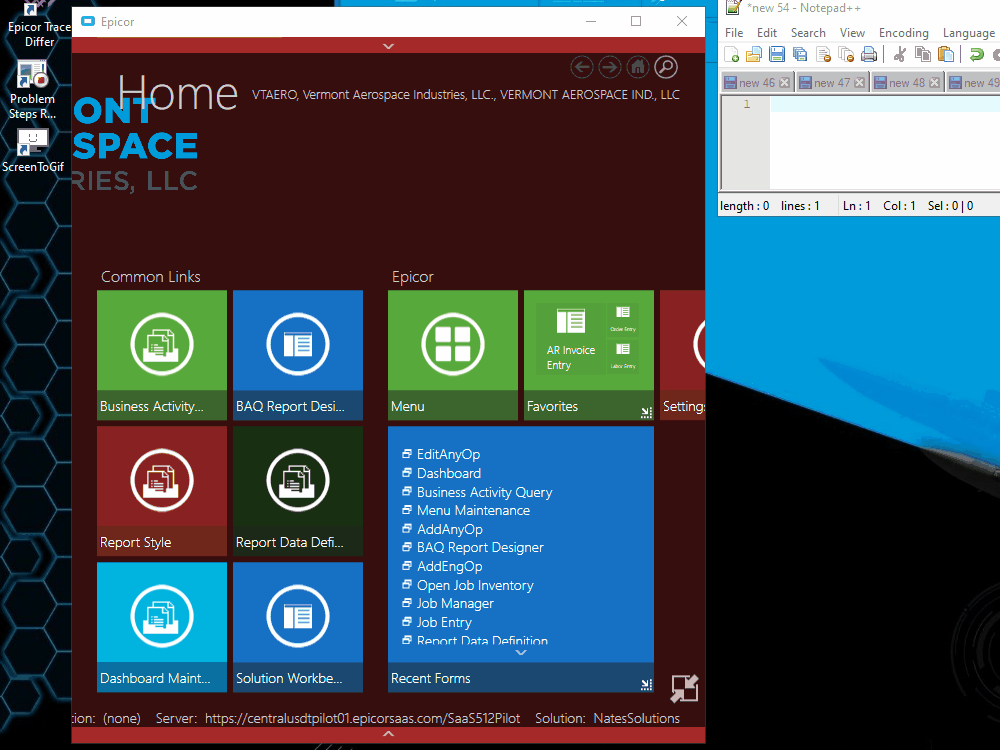Open the Settings tile
The image size is (1000, 750).
[x=682, y=355]
